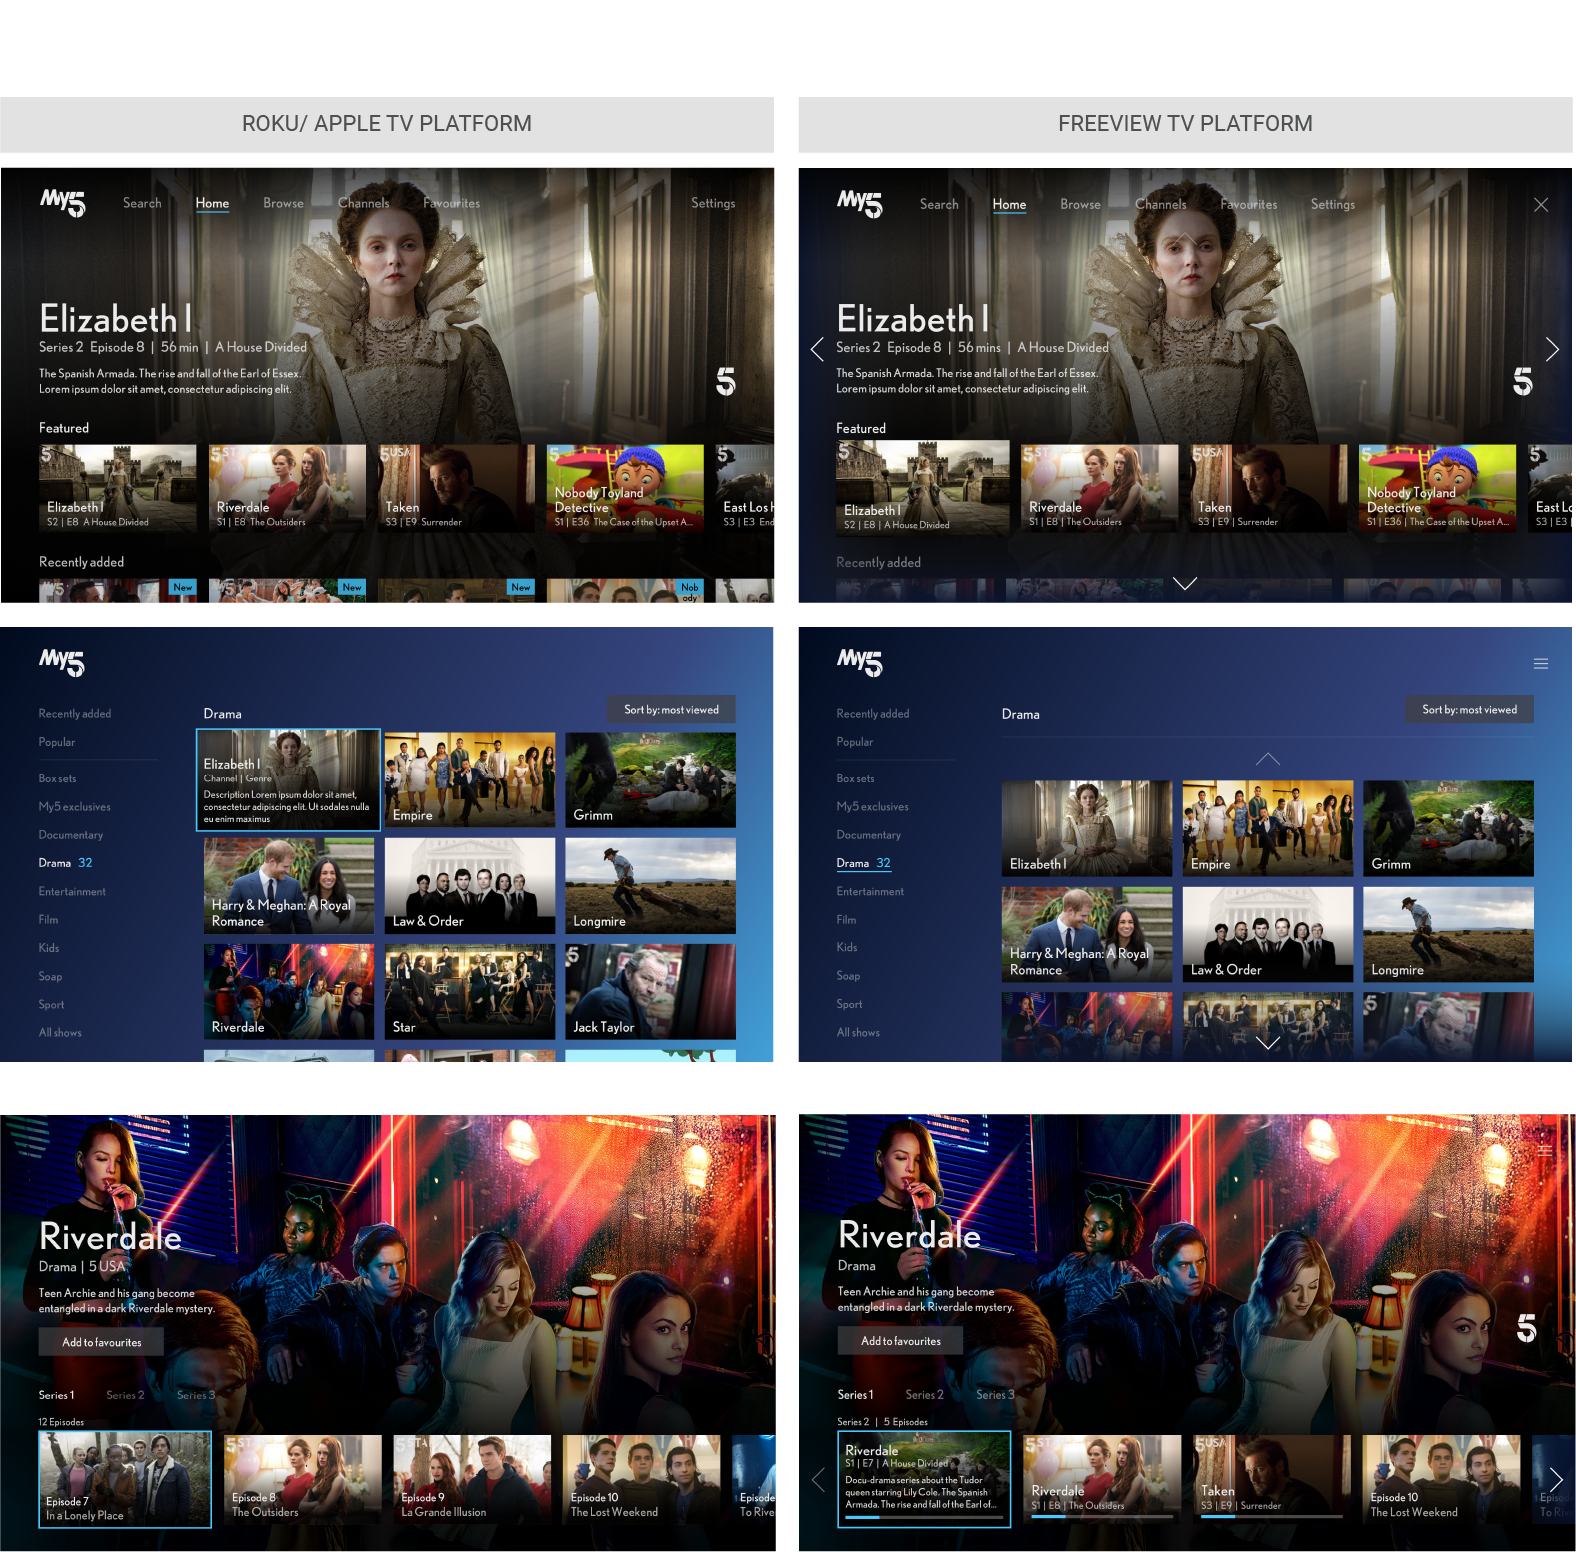This screenshot has height=1552, width=1576.
Task: Choose My5 exclusives in Freeview browse sidebar
Action: pyautogui.click(x=873, y=807)
